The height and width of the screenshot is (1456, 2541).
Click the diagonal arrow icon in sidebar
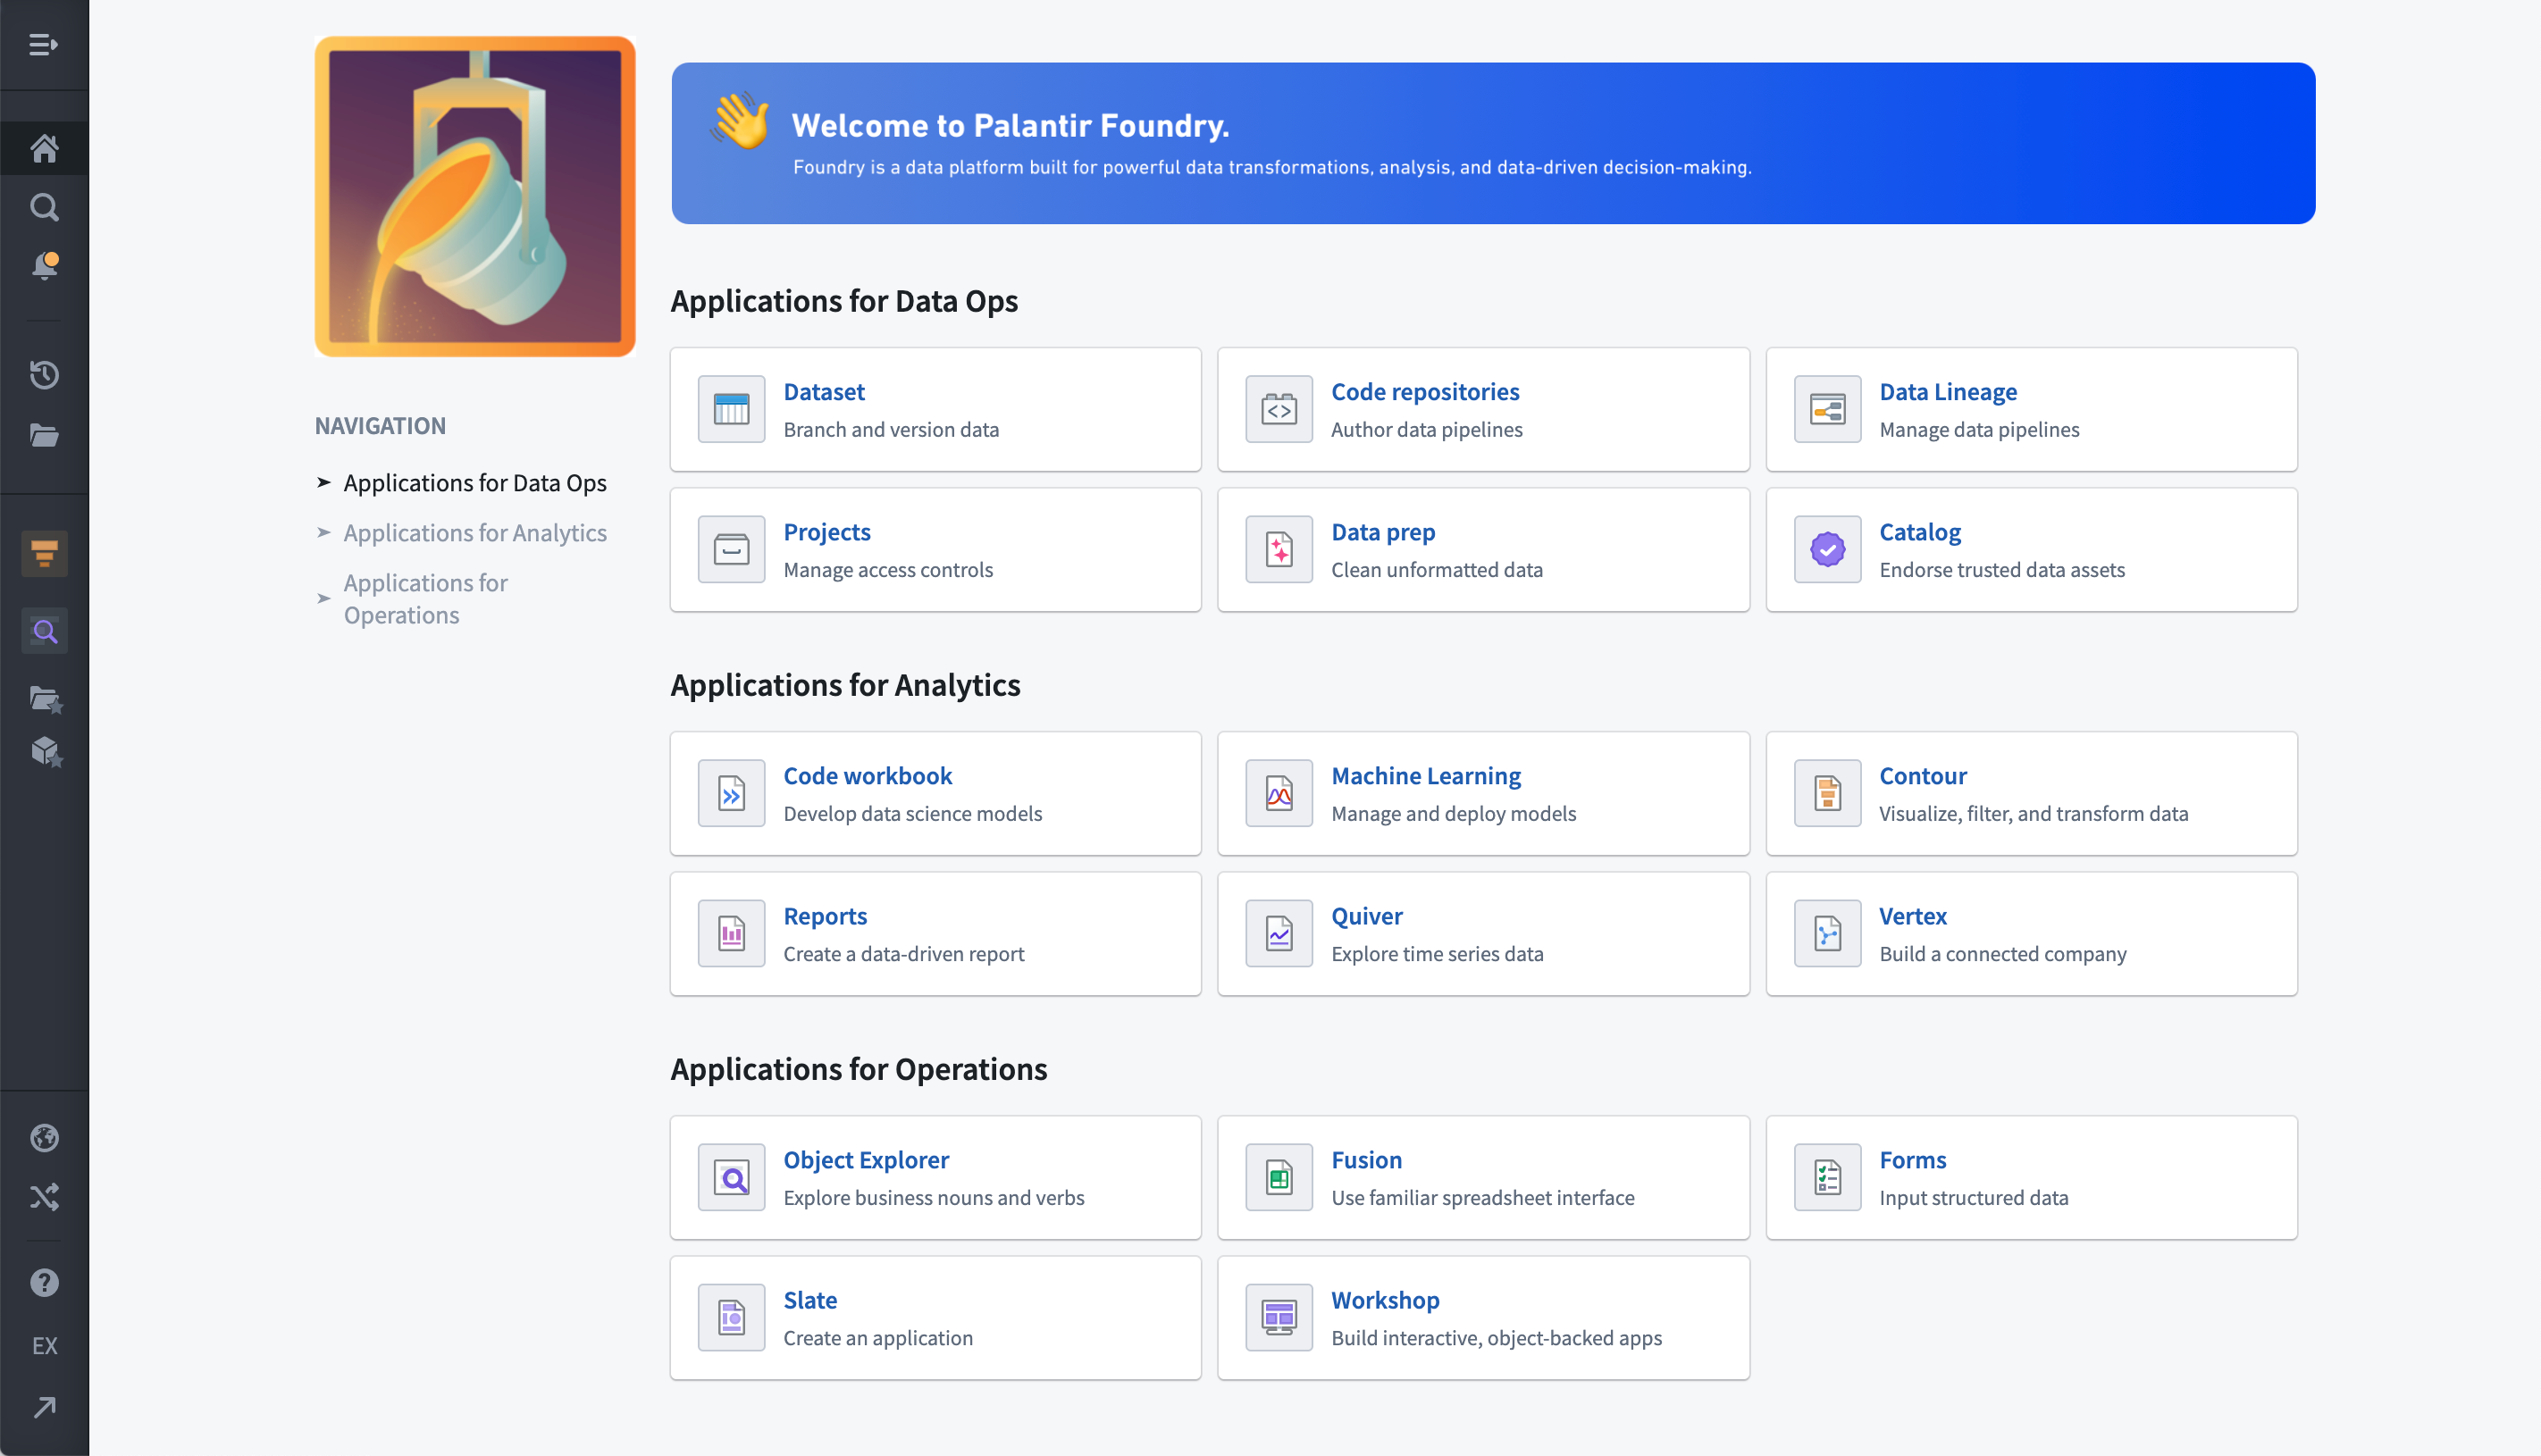click(x=44, y=1408)
